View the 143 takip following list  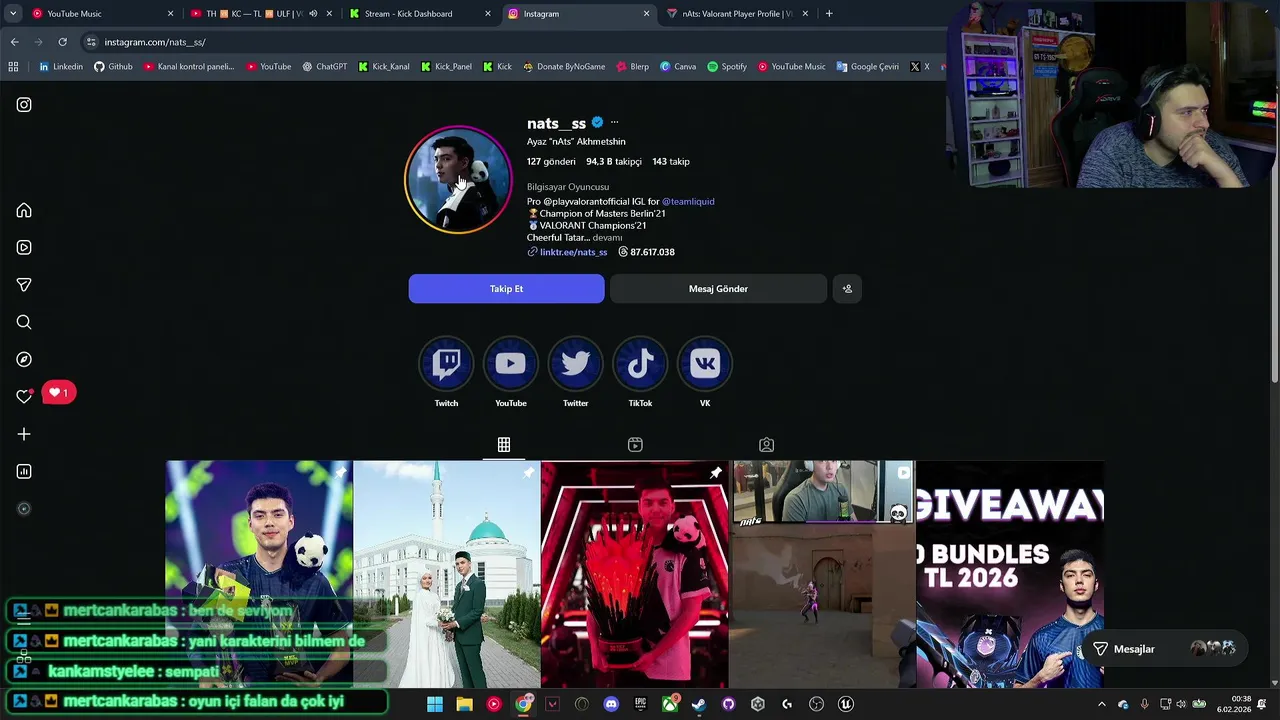tap(671, 161)
